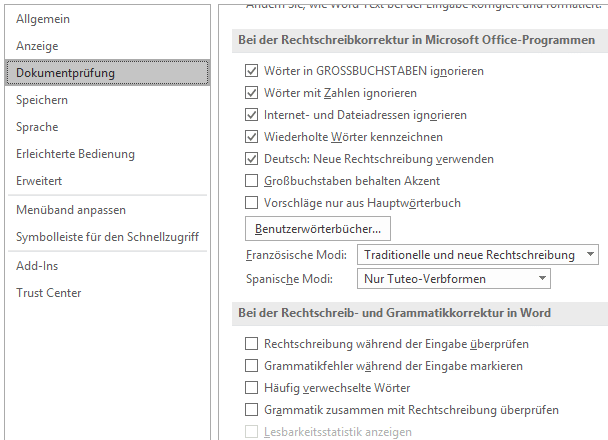Enable Rechtschreibung während der Eingabe überprüfen

click(x=251, y=344)
